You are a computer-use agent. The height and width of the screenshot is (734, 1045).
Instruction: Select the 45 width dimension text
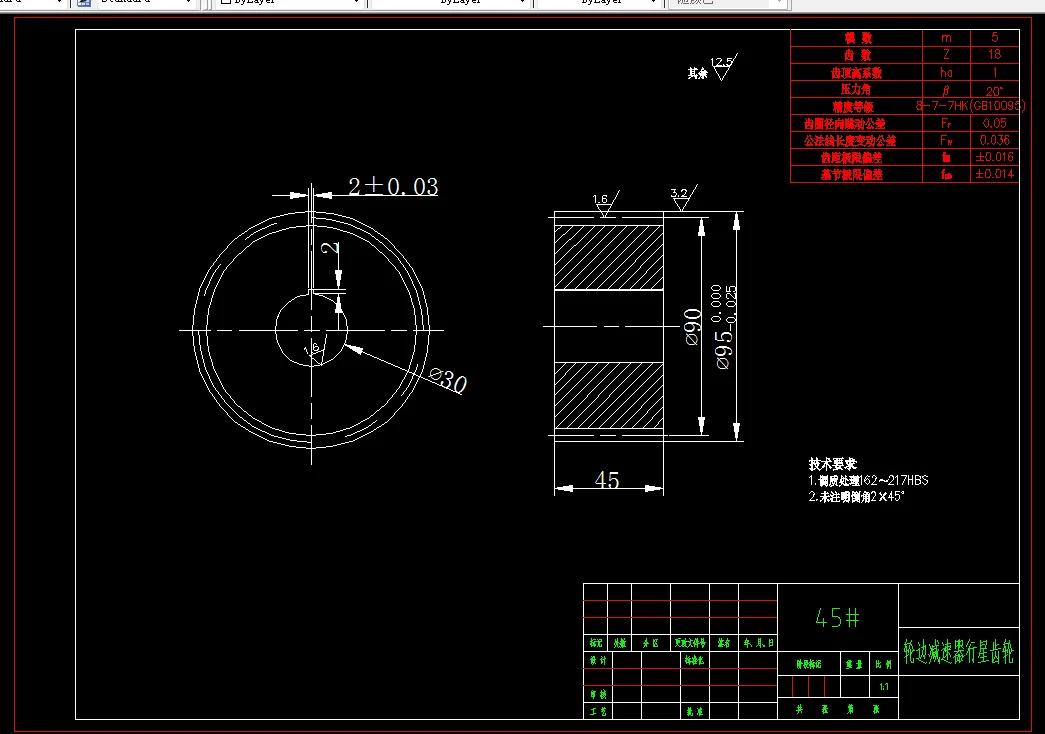pos(606,480)
